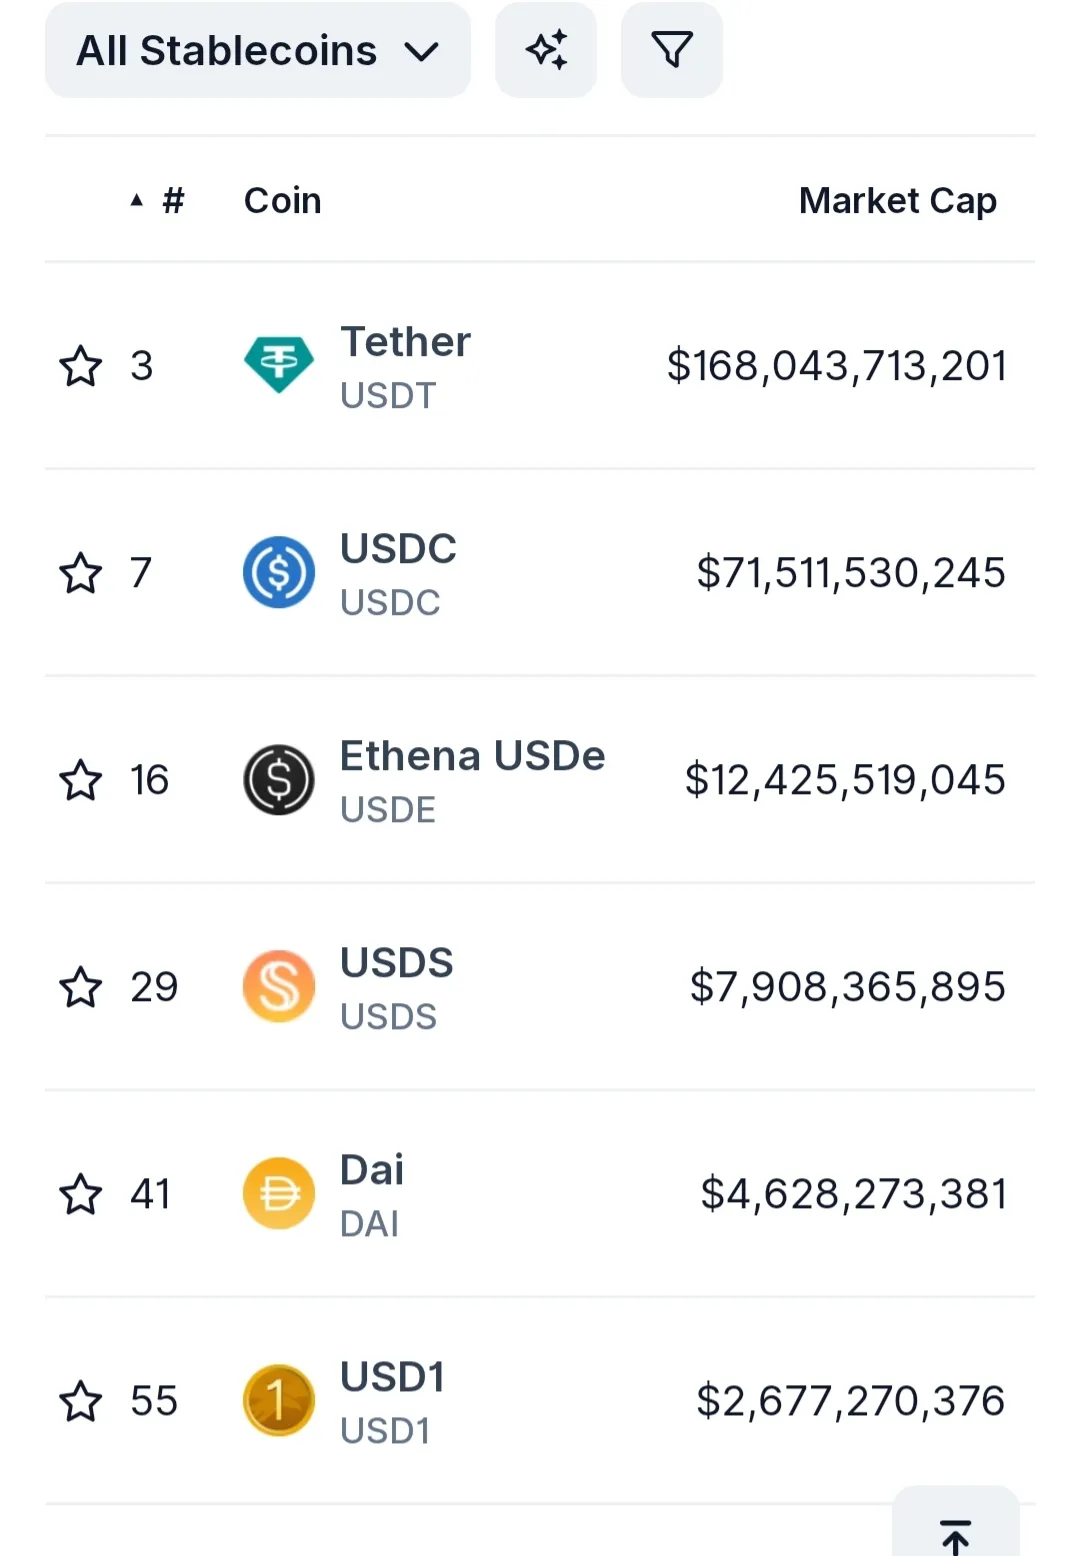
Task: Click the black Ethena USDe logo
Action: 279,779
